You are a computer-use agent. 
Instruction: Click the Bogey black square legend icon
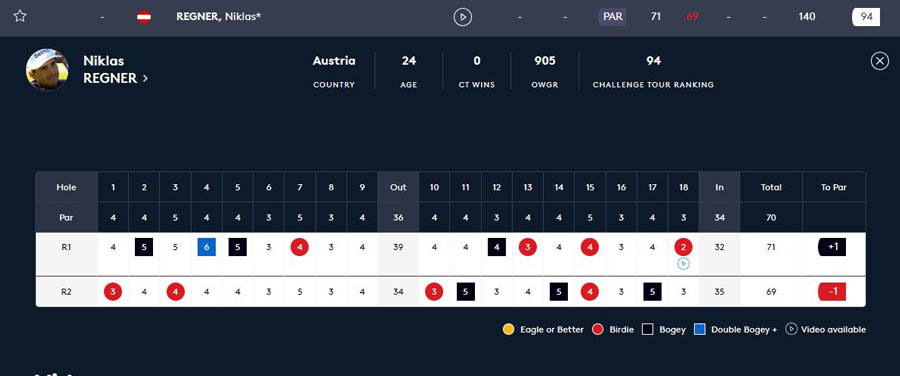point(647,330)
